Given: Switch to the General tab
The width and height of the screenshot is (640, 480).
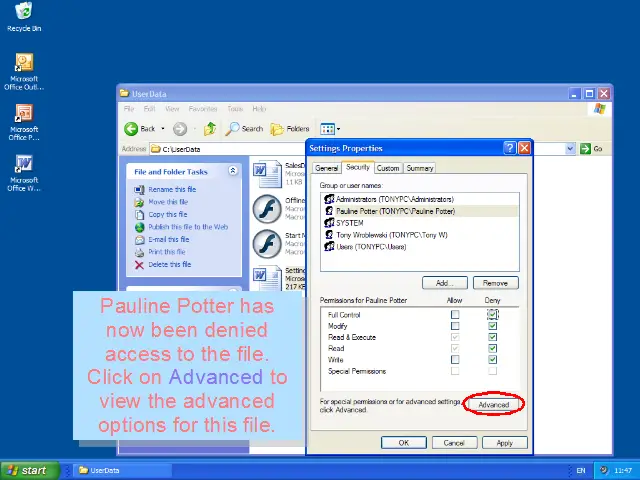Looking at the screenshot, I should point(327,168).
